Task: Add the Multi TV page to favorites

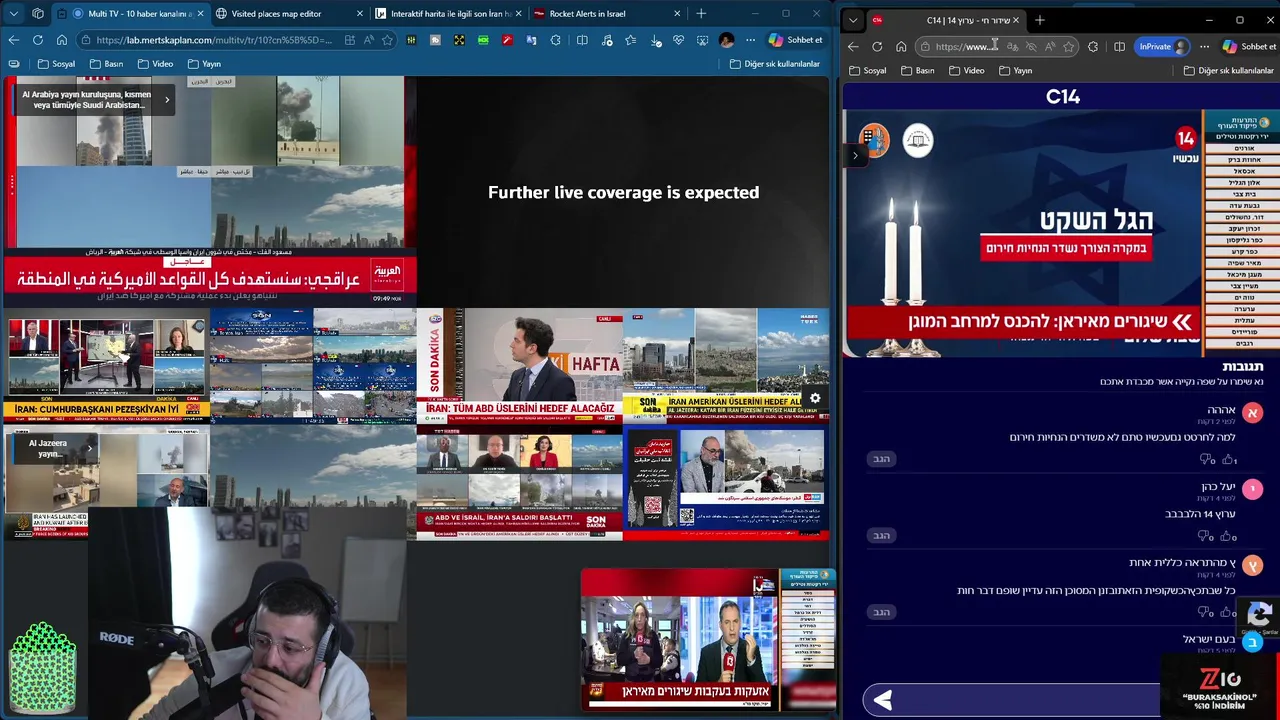Action: coord(387,40)
